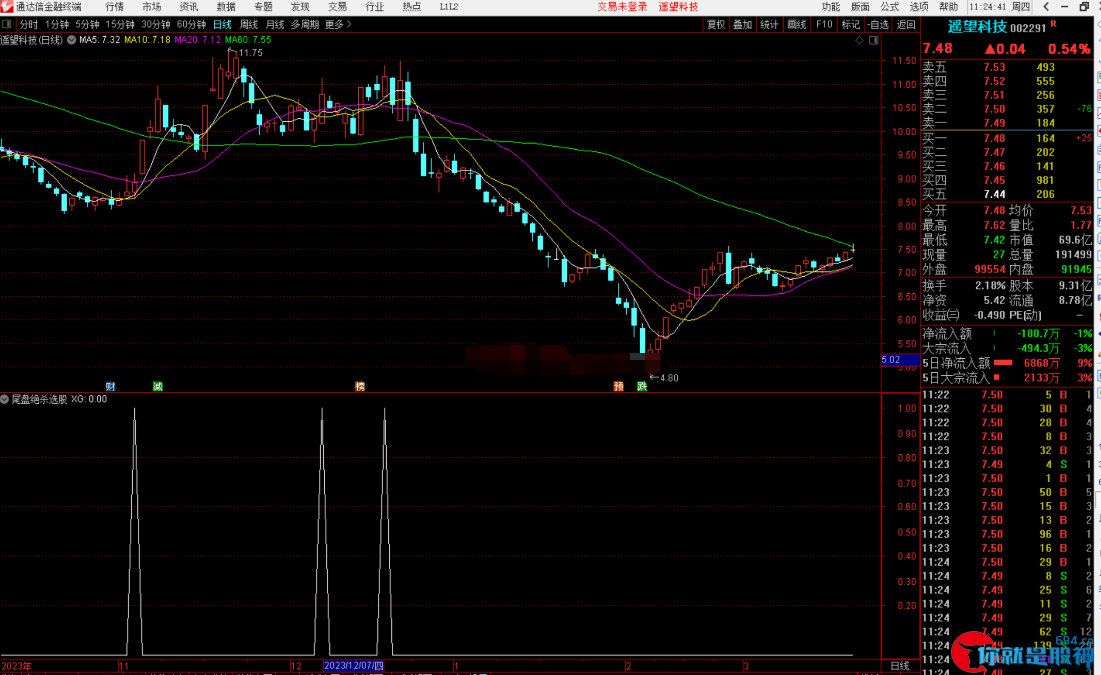Switch to the 5分钟 period tab
This screenshot has height=675, width=1101.
pos(87,25)
